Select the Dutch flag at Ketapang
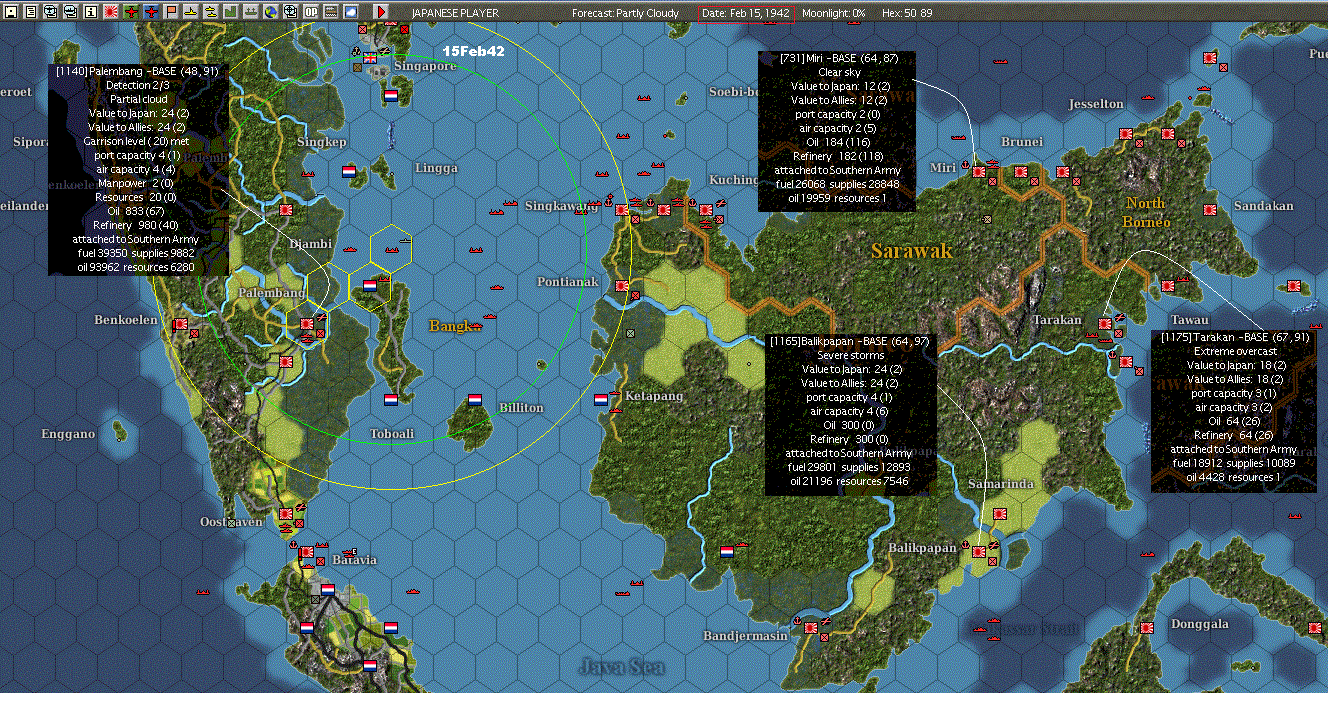Screen dimensions: 1333x701 (601, 400)
